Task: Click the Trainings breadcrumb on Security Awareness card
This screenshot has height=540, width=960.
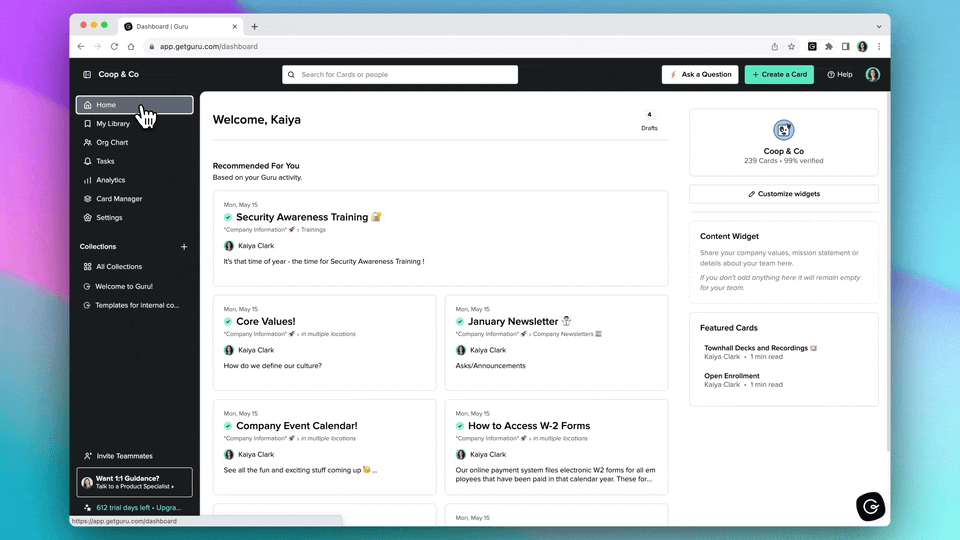Action: click(x=313, y=230)
